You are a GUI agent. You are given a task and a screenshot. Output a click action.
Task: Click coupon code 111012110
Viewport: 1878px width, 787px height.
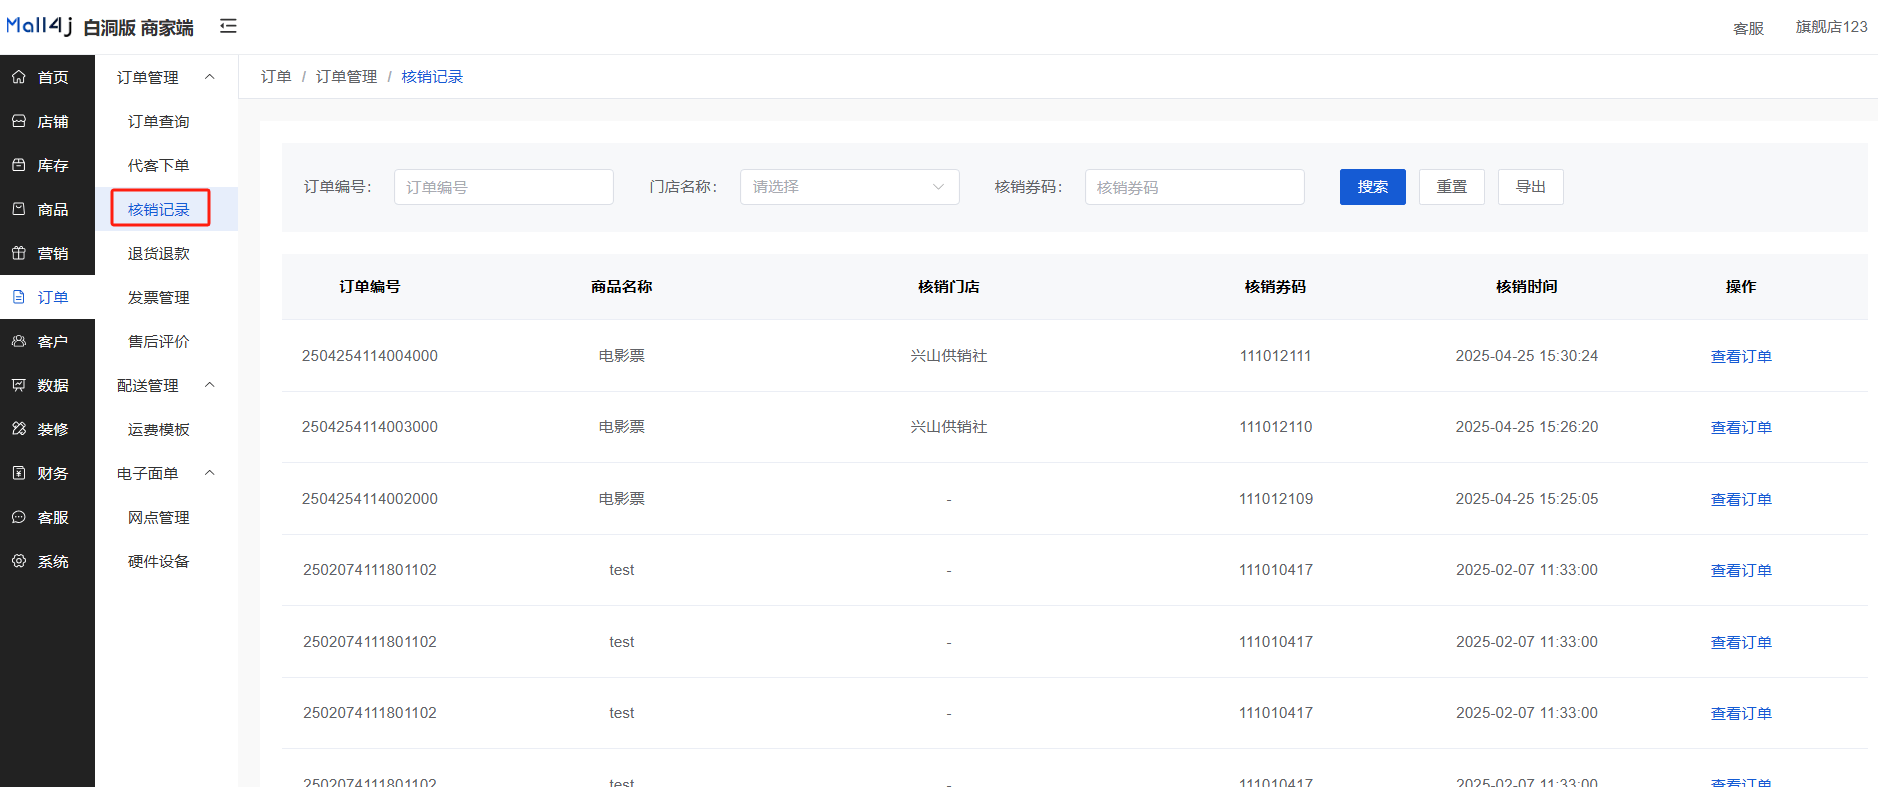coord(1275,427)
